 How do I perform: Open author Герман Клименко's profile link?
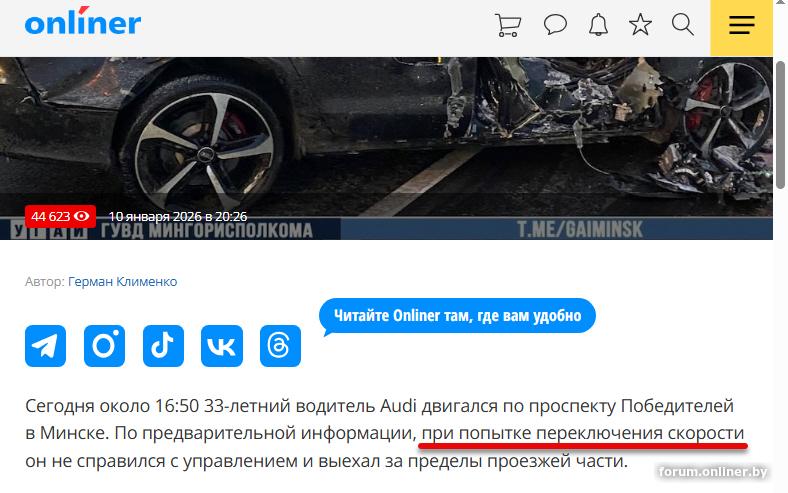tap(123, 281)
